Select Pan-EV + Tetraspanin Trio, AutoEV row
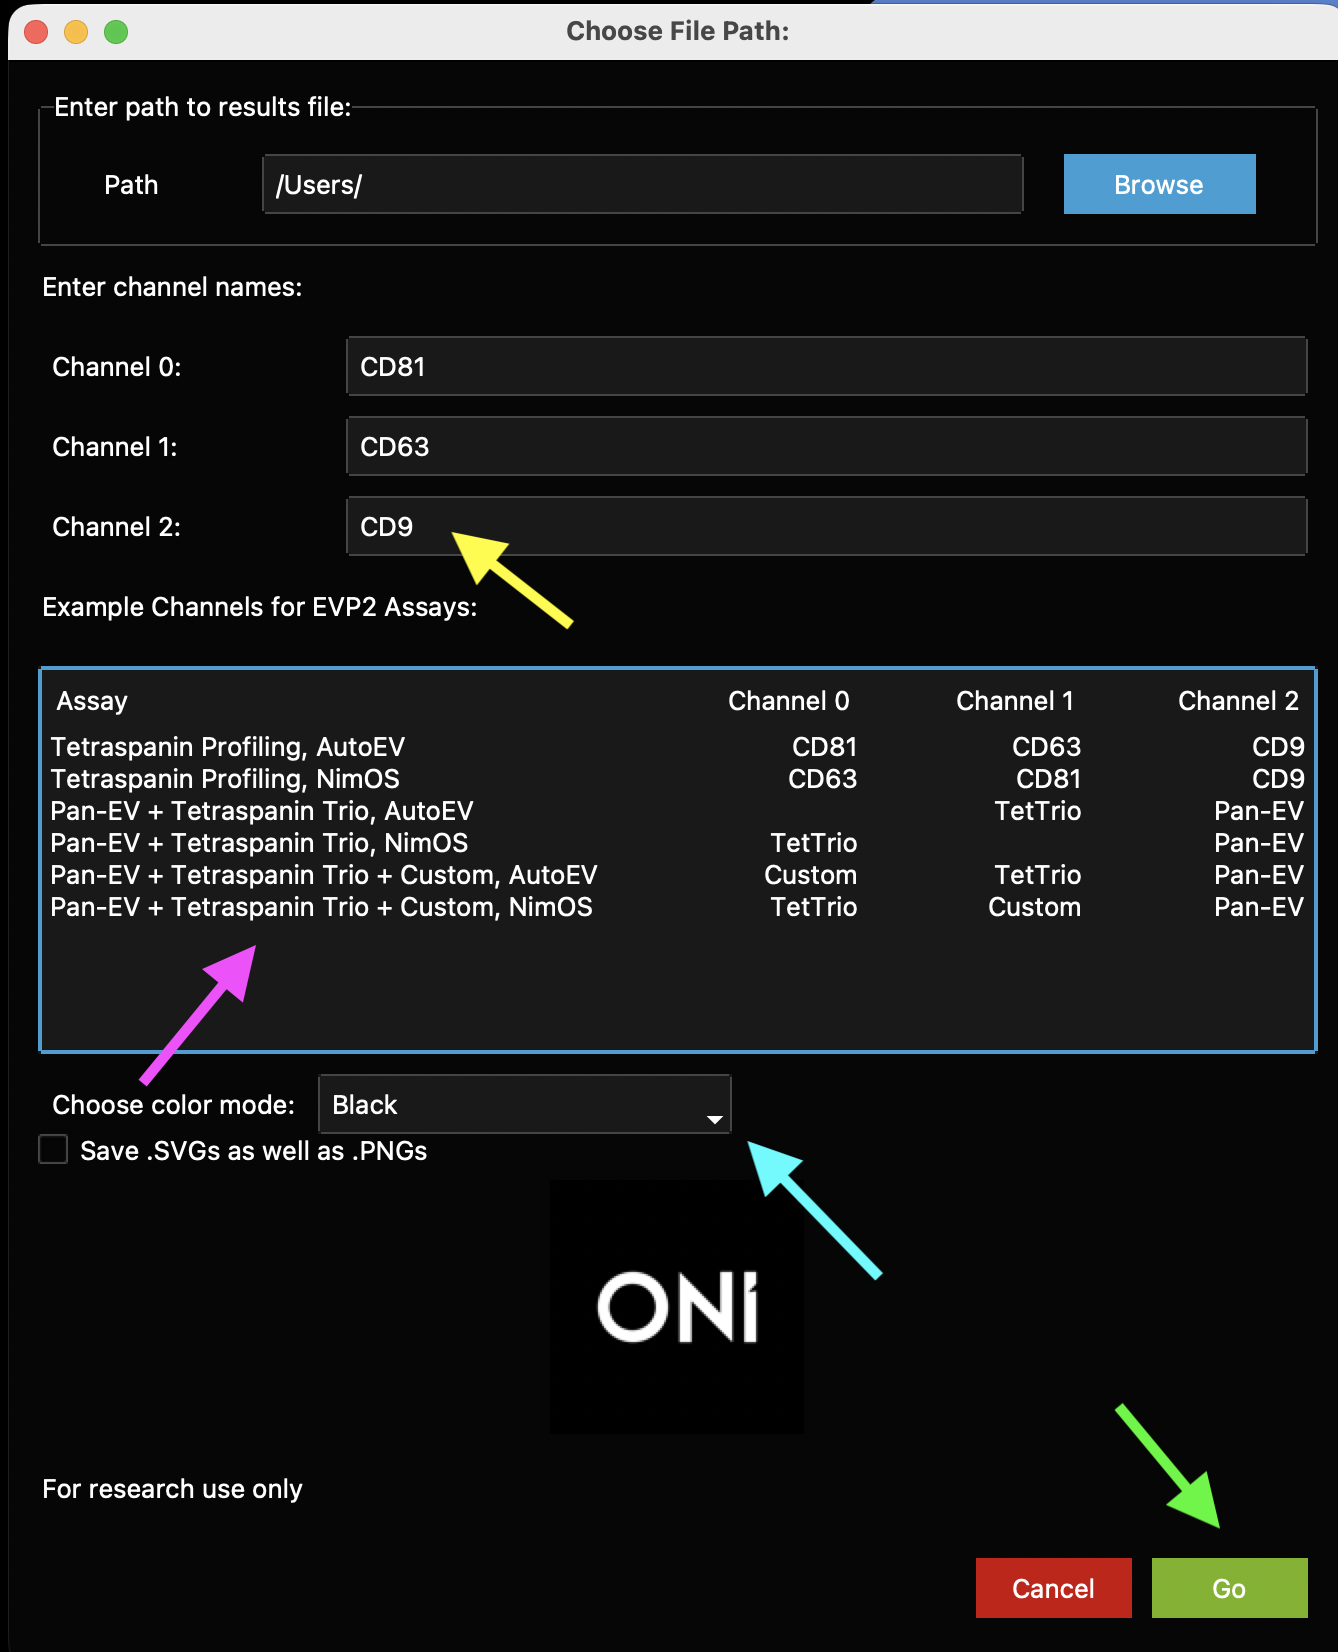The image size is (1338, 1652). pos(262,811)
